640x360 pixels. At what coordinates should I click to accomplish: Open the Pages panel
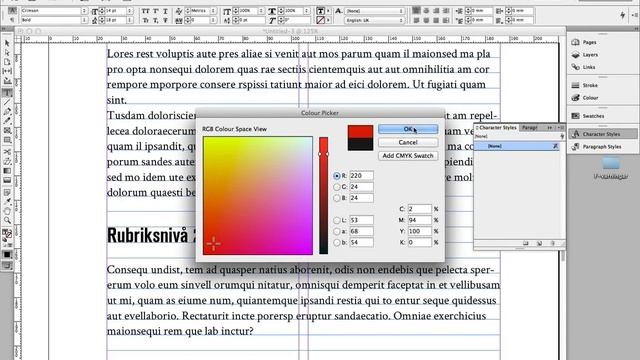[585, 42]
